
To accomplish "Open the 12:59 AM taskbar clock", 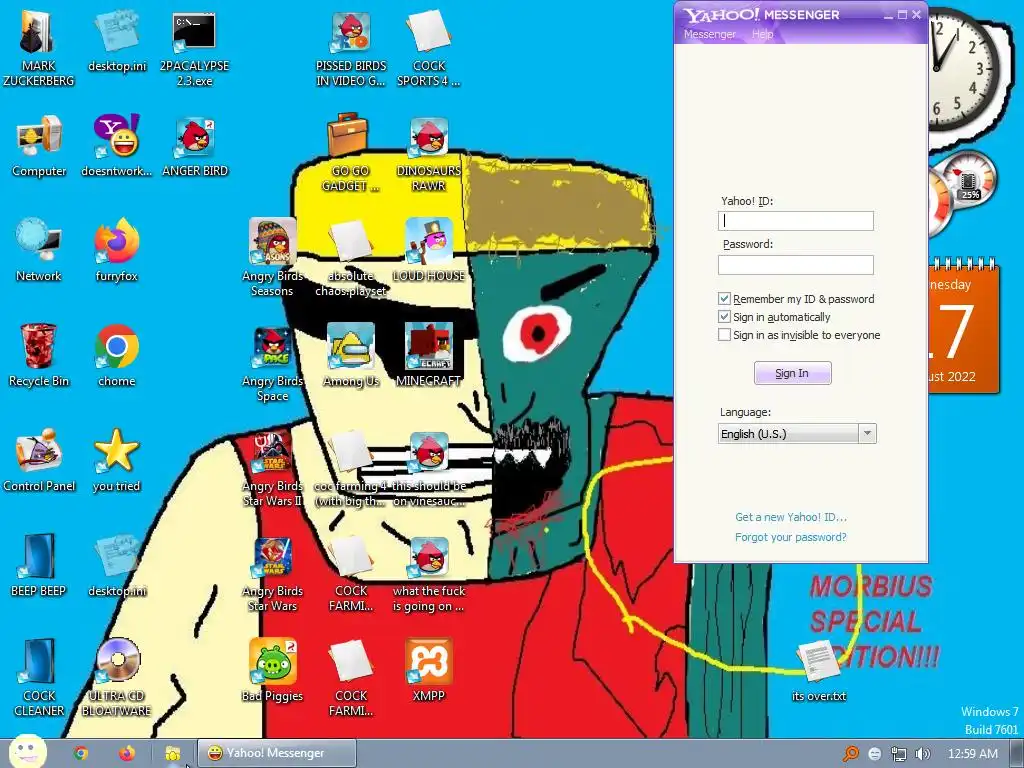I will [x=972, y=754].
